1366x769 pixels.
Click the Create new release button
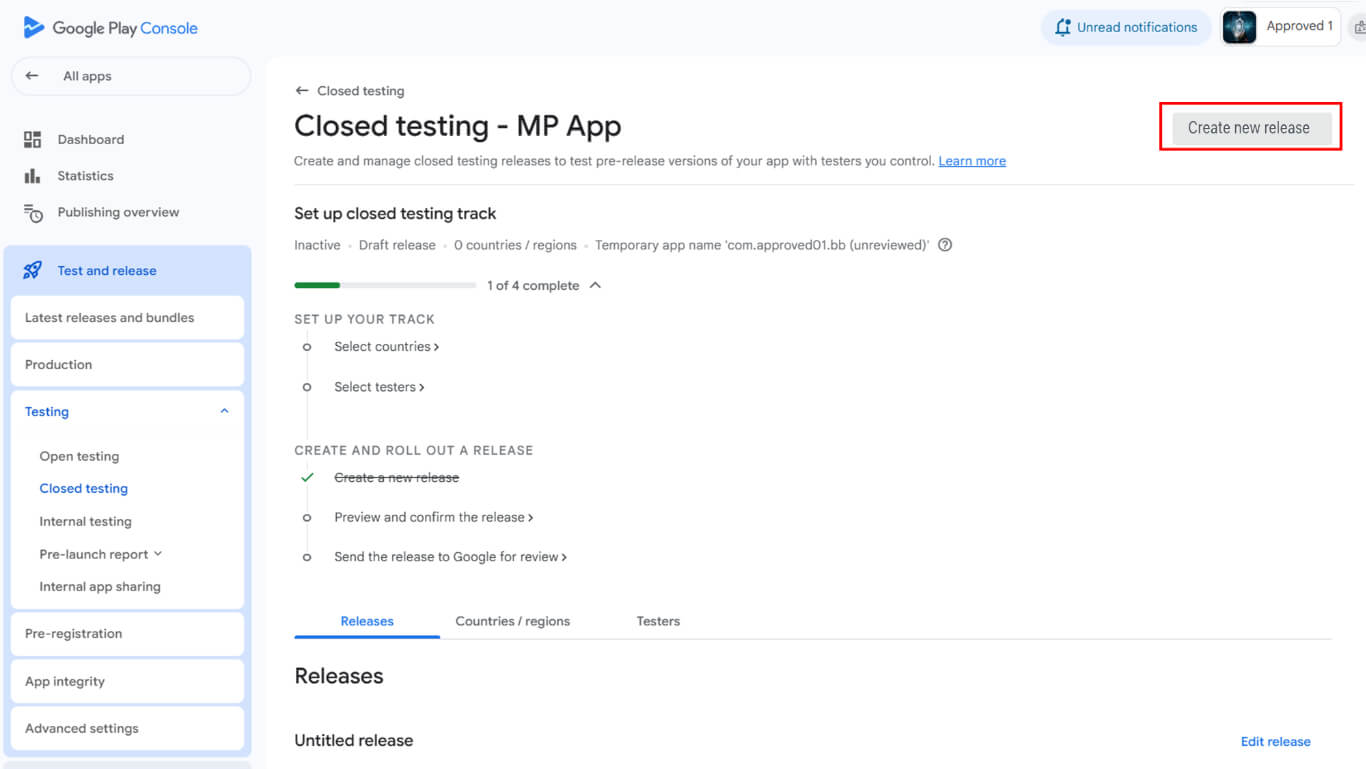pyautogui.click(x=1250, y=128)
